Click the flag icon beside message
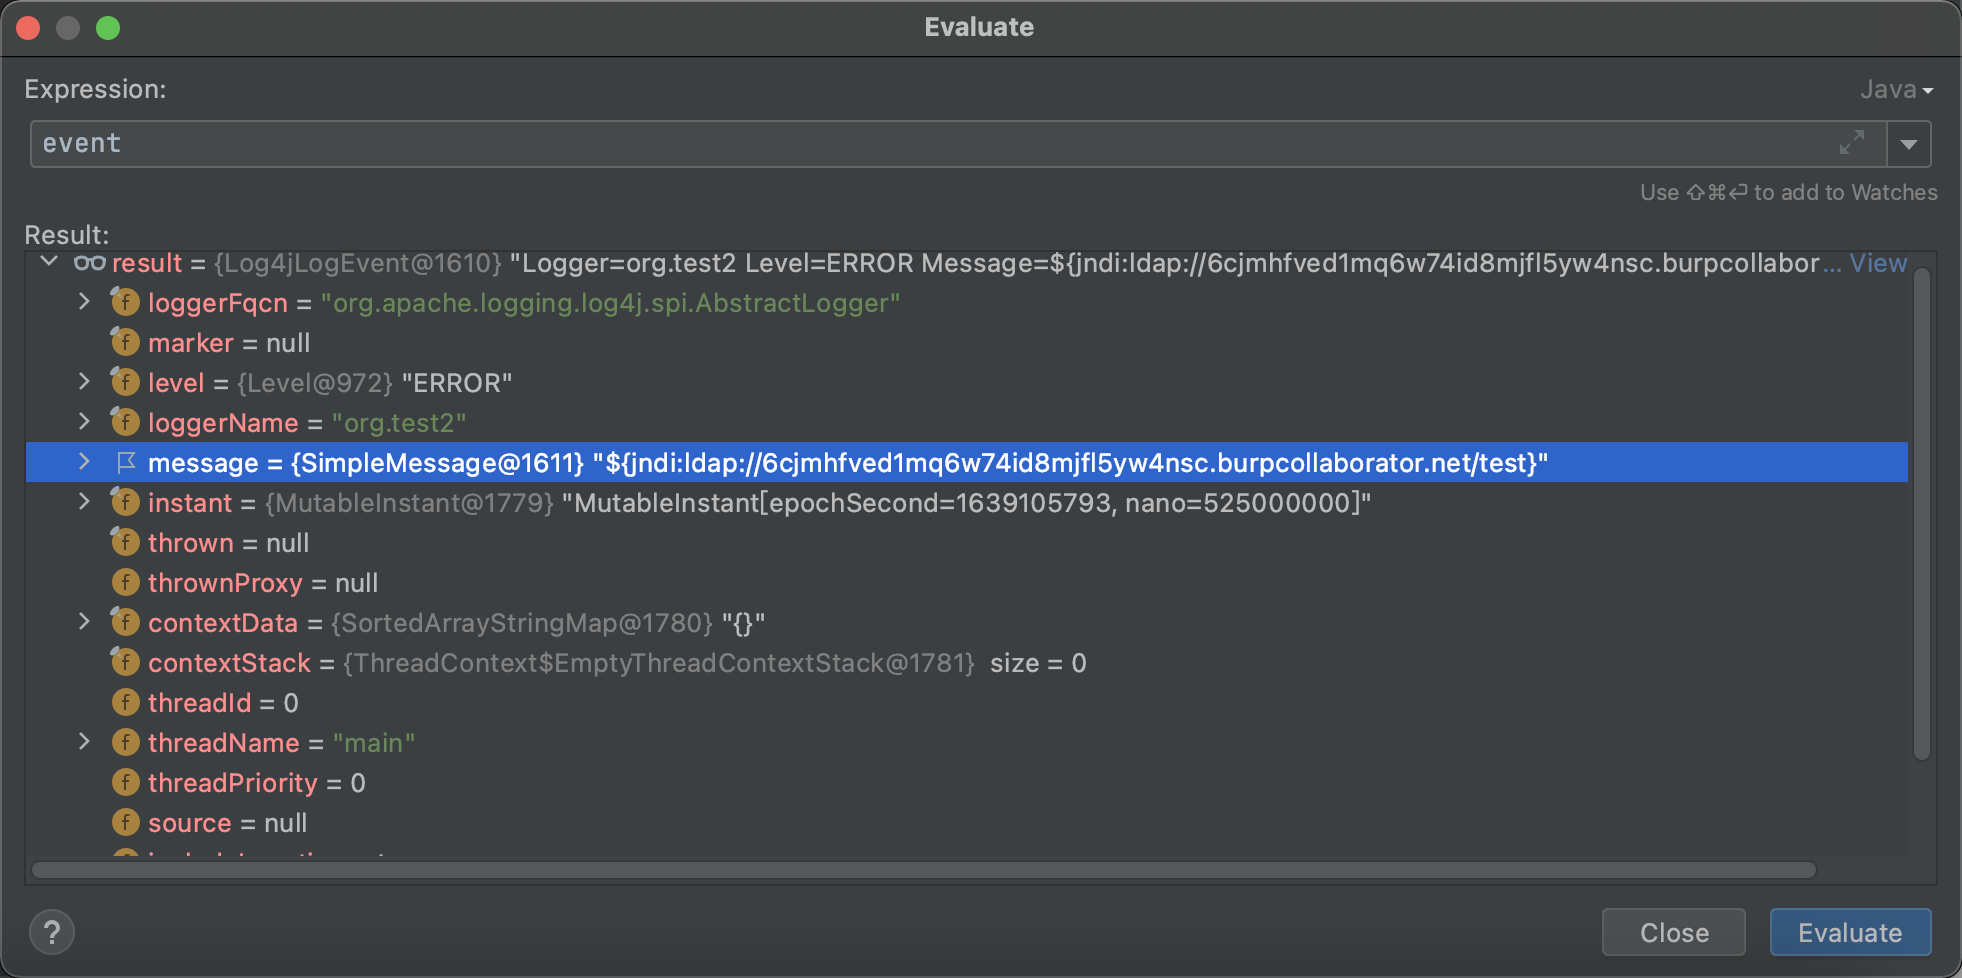 pyautogui.click(x=126, y=462)
